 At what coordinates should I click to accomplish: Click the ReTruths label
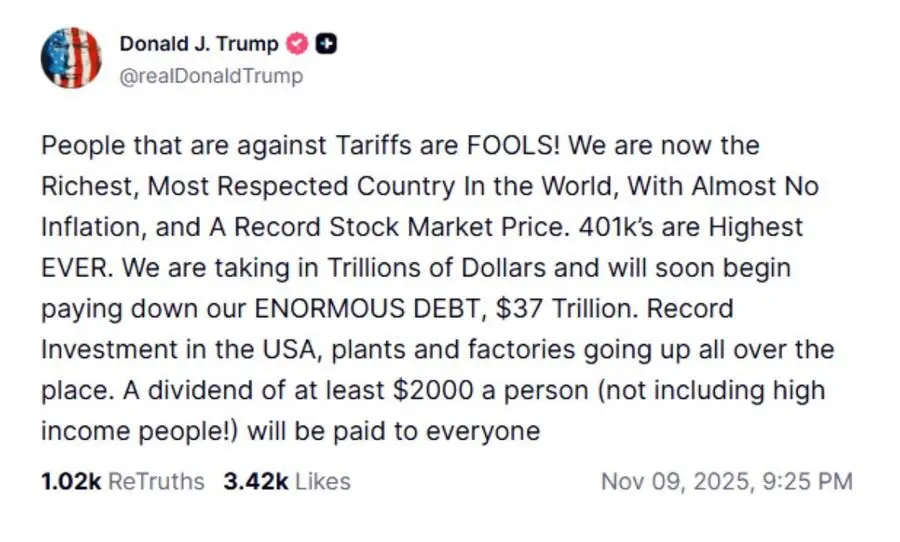pos(155,481)
